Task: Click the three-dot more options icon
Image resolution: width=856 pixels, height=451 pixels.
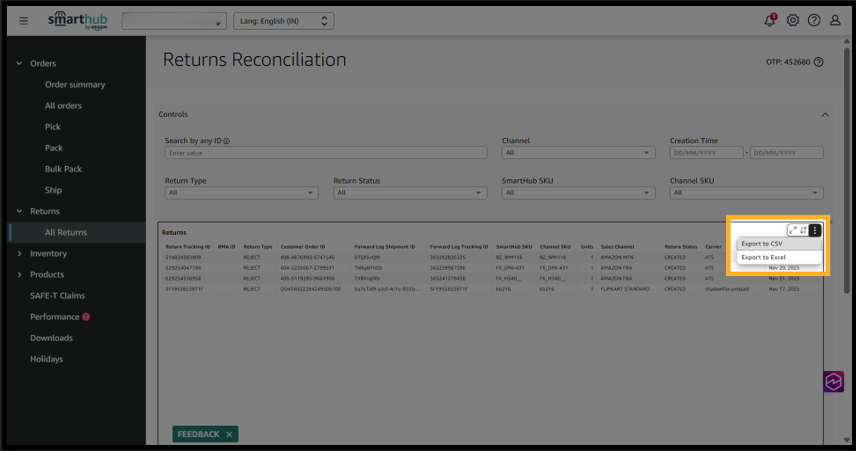Action: coord(816,230)
